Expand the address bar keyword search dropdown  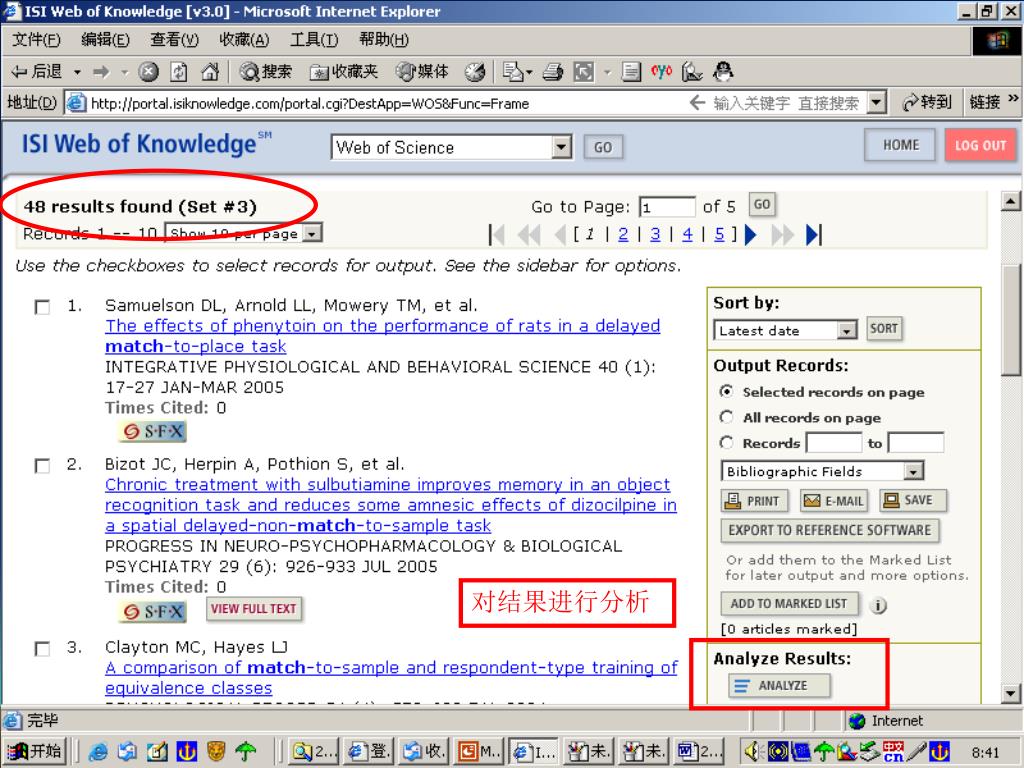(877, 103)
